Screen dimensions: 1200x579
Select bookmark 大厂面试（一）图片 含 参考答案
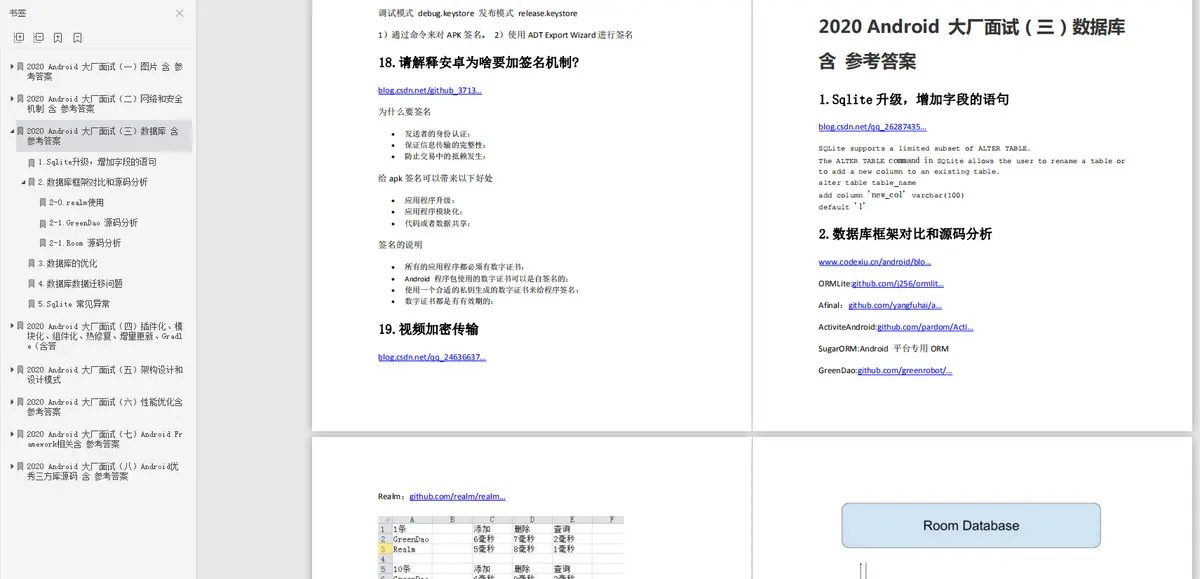pos(105,72)
